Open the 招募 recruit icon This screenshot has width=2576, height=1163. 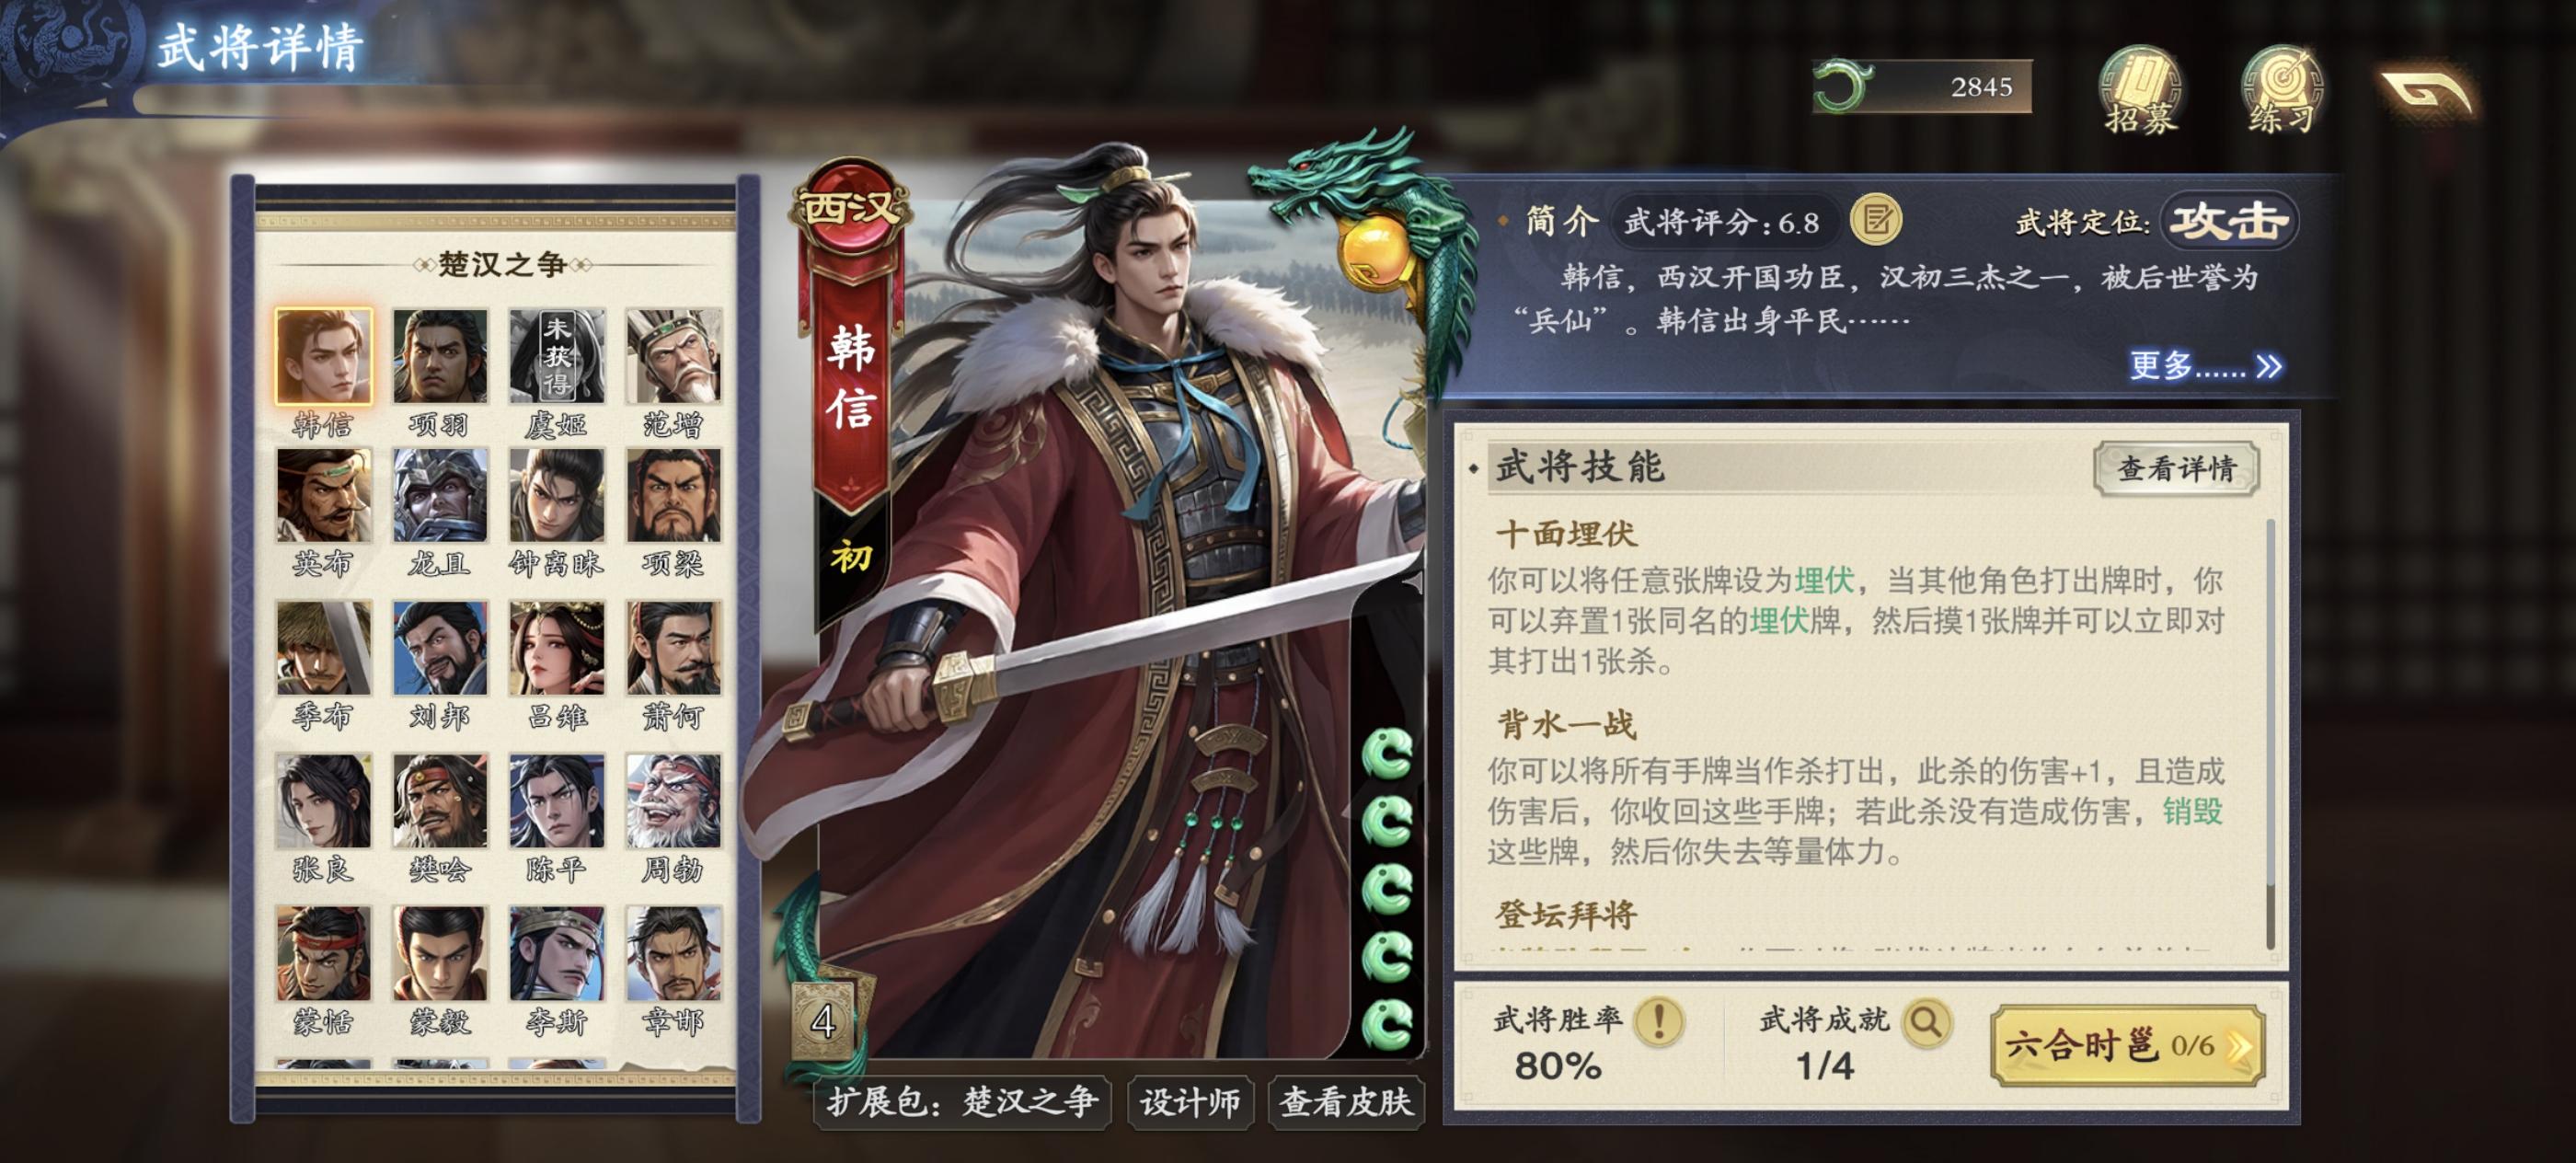2139,90
